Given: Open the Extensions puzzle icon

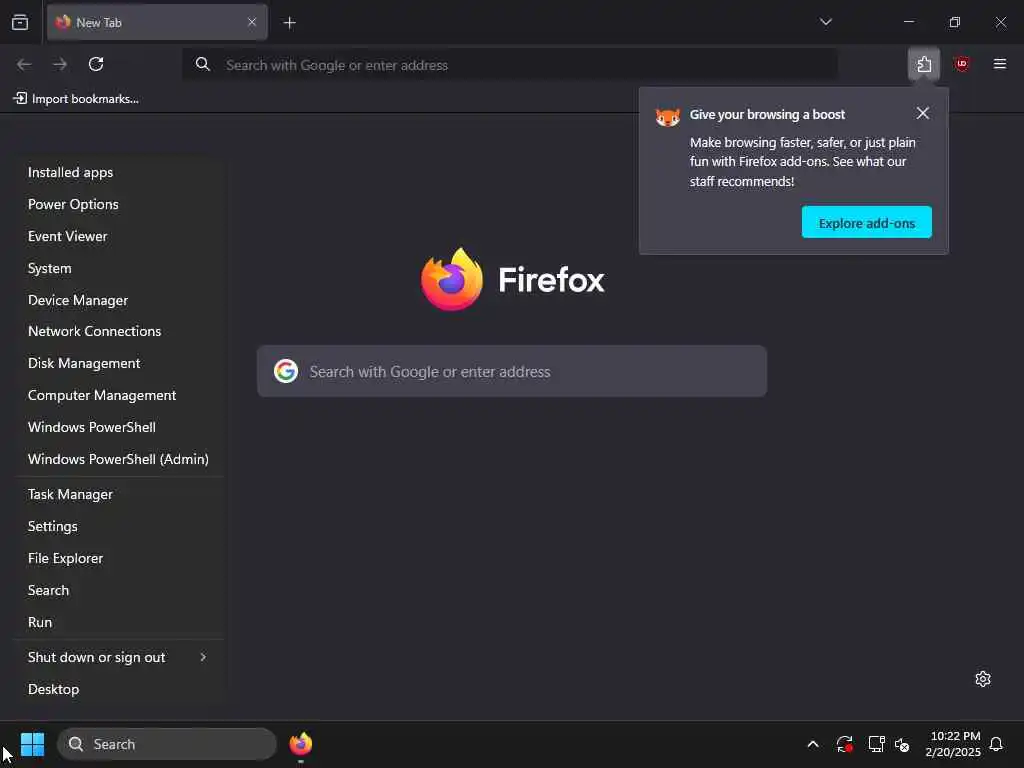Looking at the screenshot, I should point(923,64).
